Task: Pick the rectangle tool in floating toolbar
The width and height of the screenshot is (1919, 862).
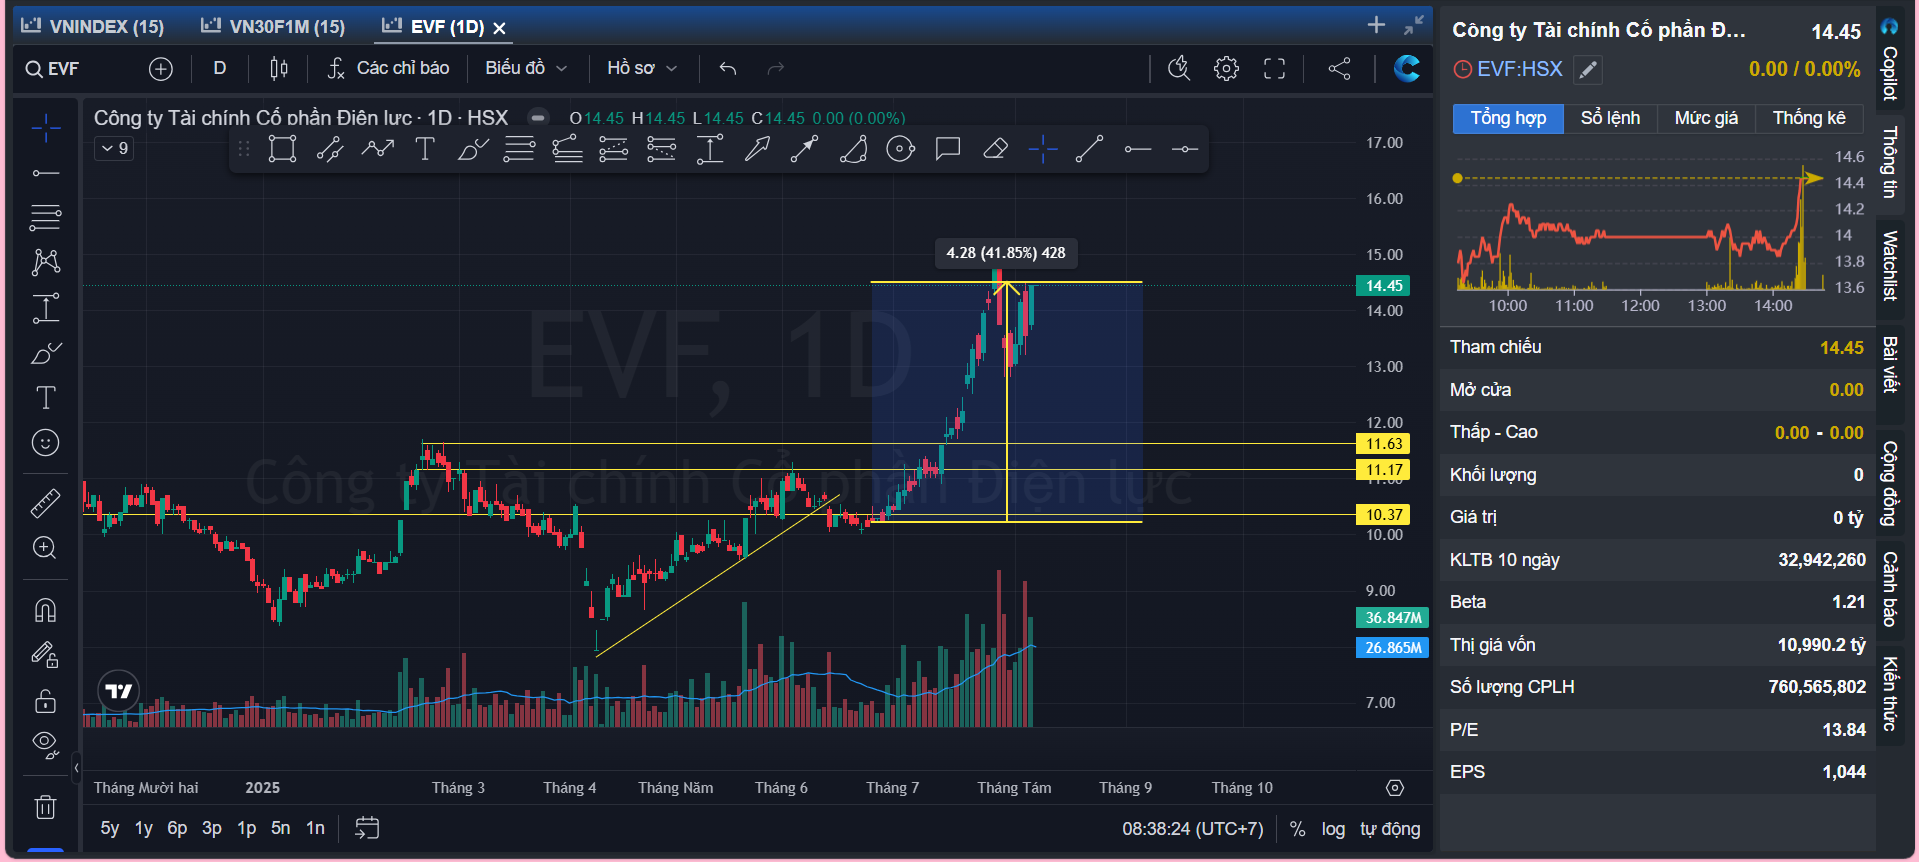Action: tap(283, 150)
